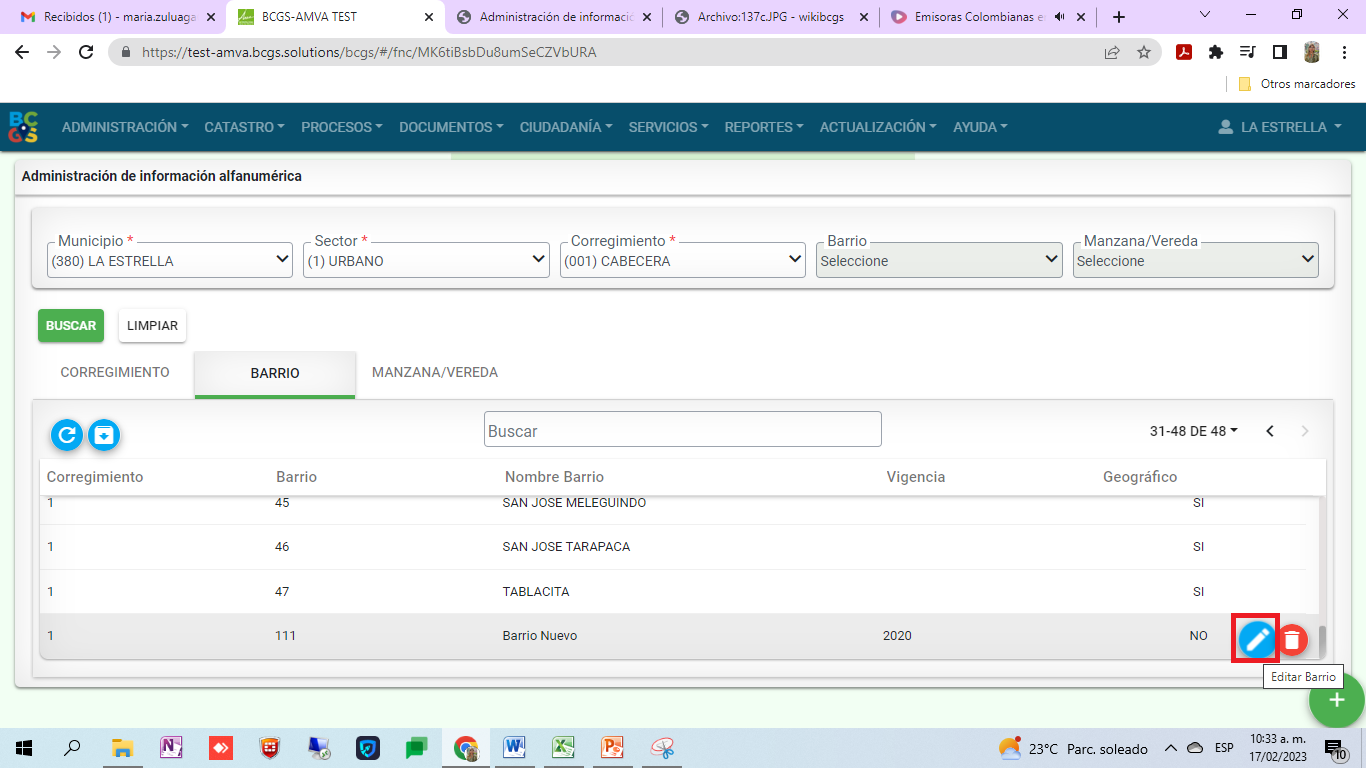Open the tab search chevron in Chrome
The width and height of the screenshot is (1366, 768).
[x=1204, y=15]
